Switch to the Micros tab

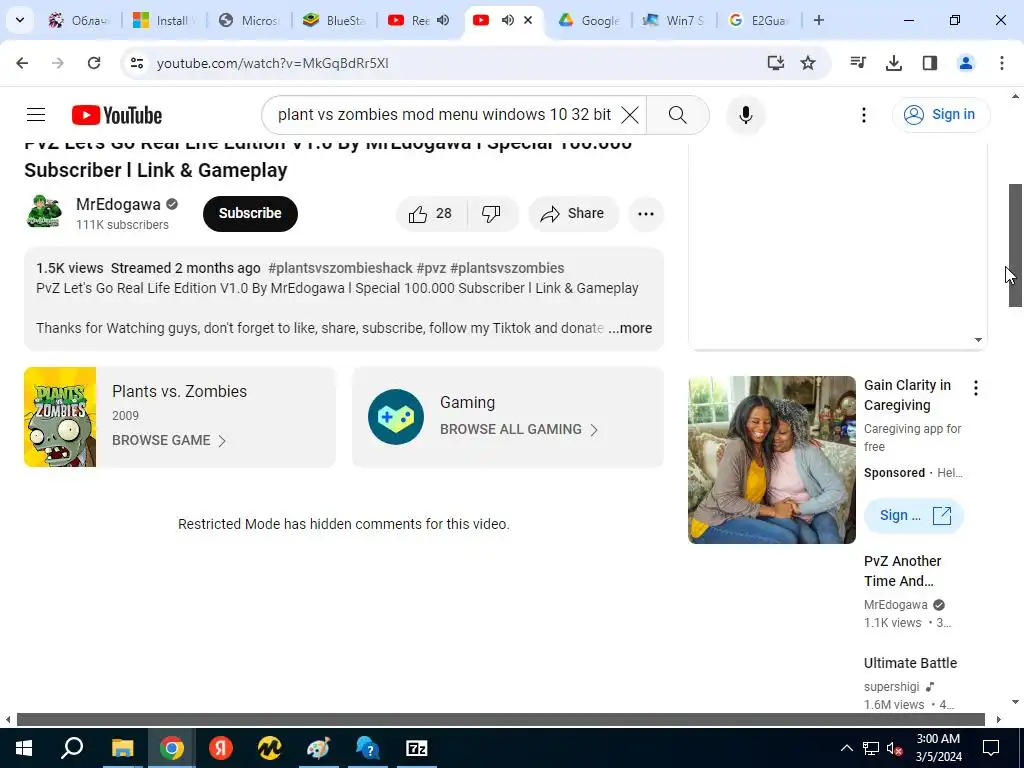tap(249, 20)
